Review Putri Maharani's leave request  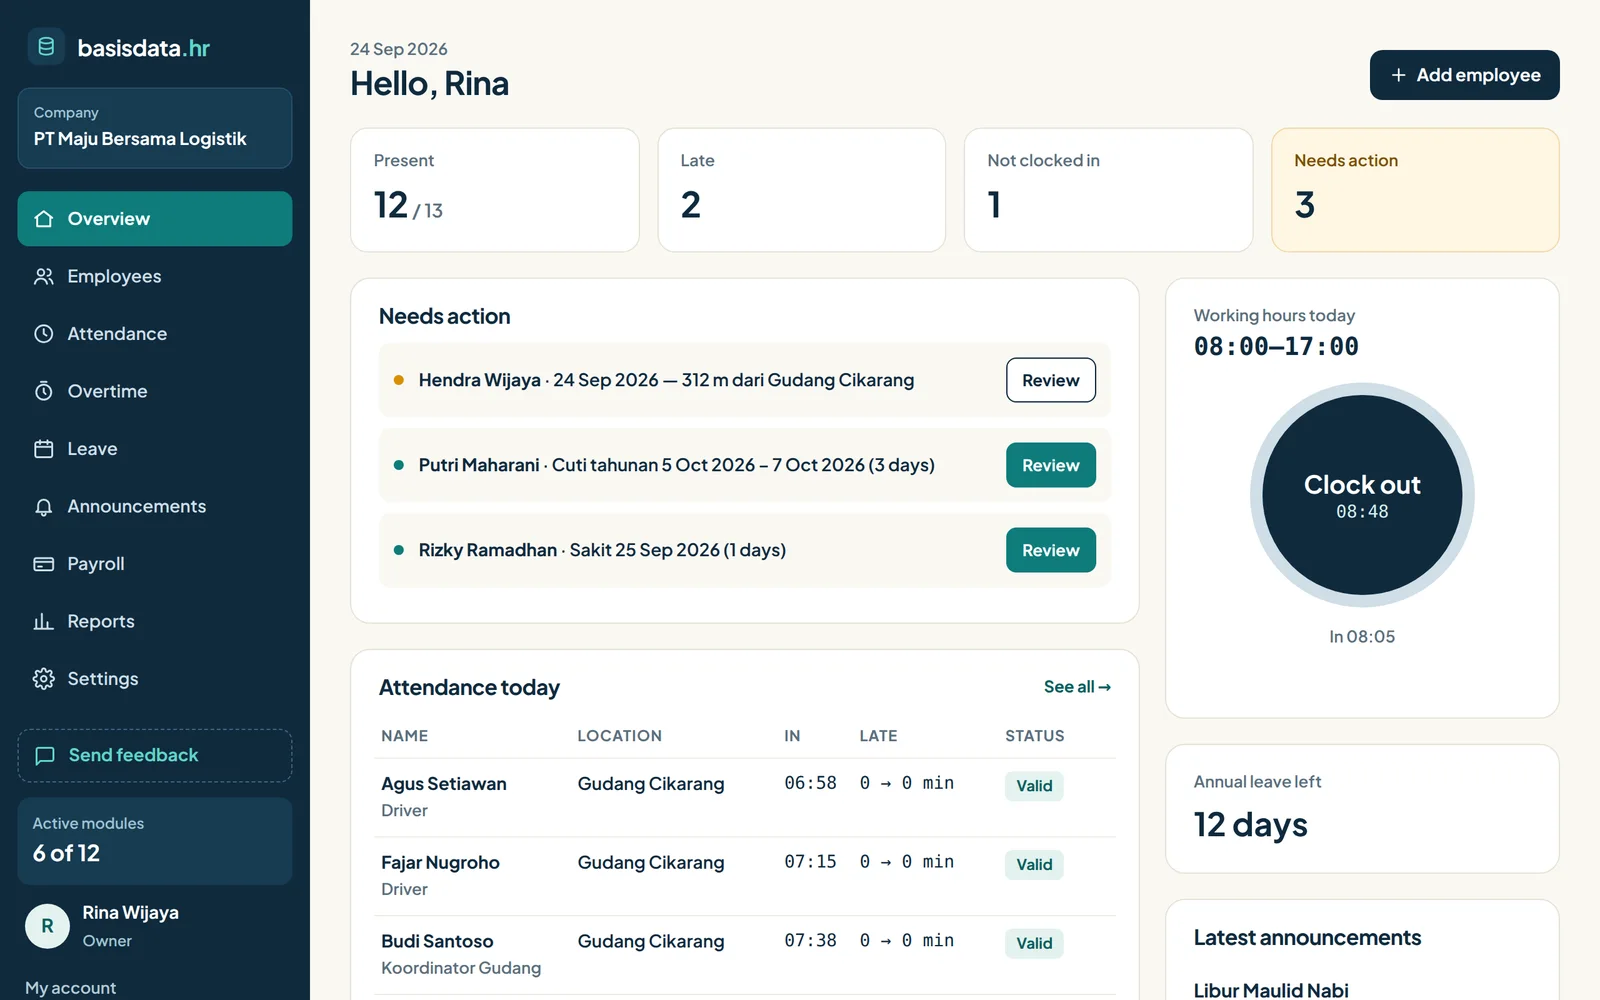[1051, 465]
